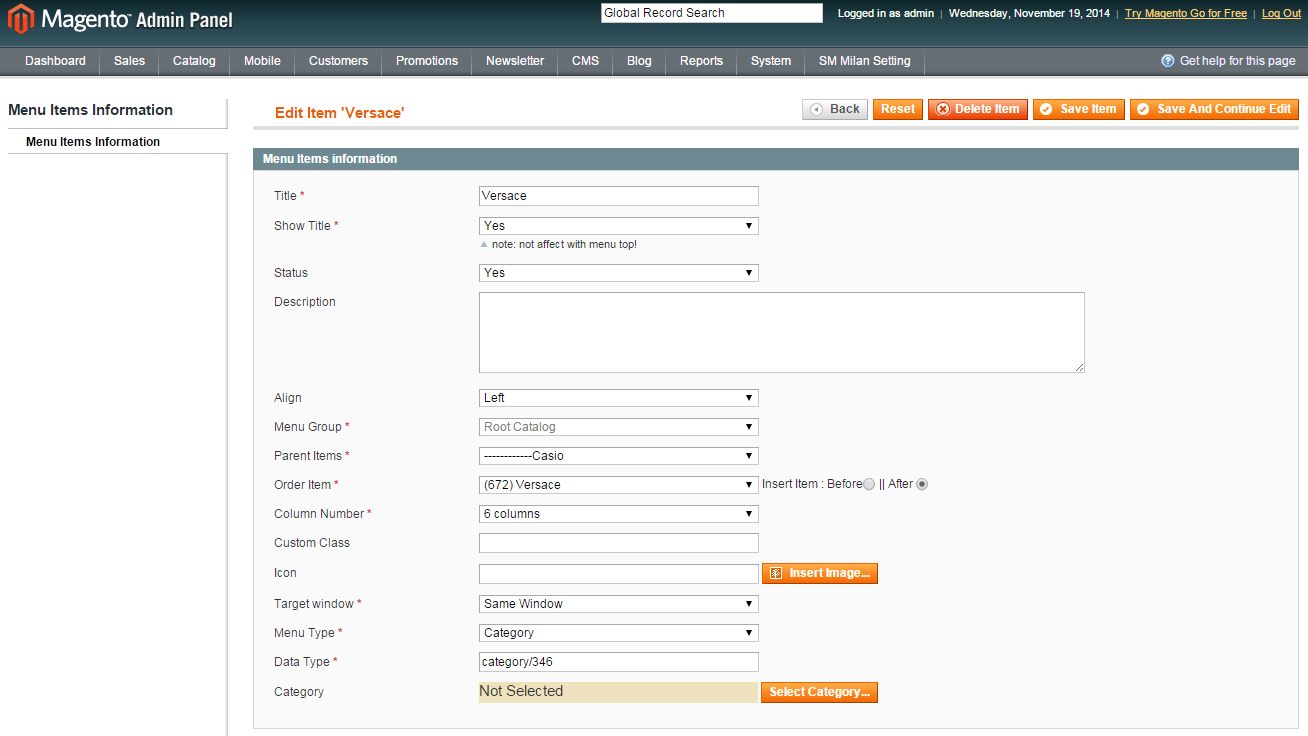Open the Target window dropdown
The height and width of the screenshot is (736, 1308).
619,604
